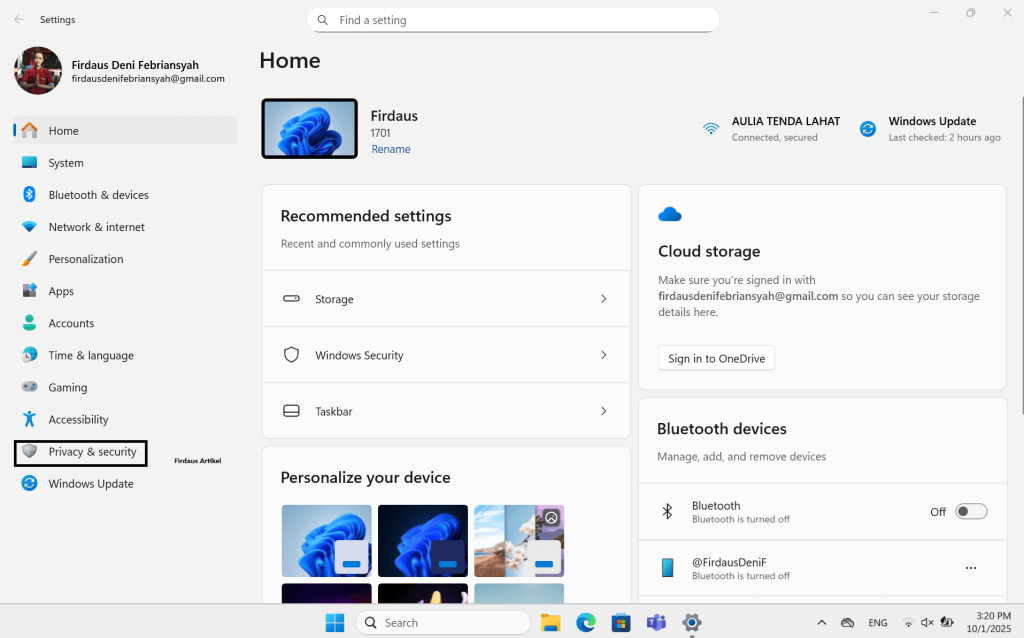Open the Windows Security row chevron
The width and height of the screenshot is (1024, 638).
click(x=603, y=355)
